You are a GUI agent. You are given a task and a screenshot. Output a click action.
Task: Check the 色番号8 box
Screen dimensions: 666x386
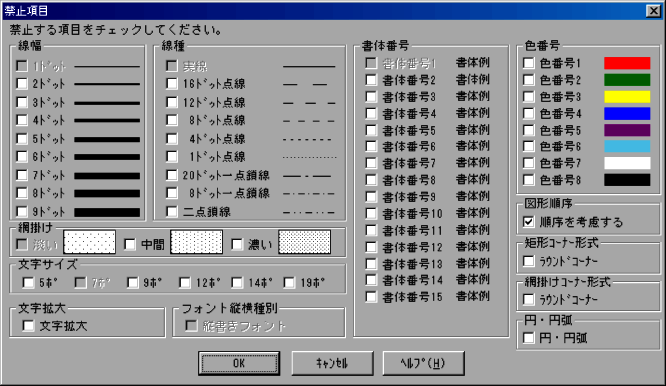[528, 180]
